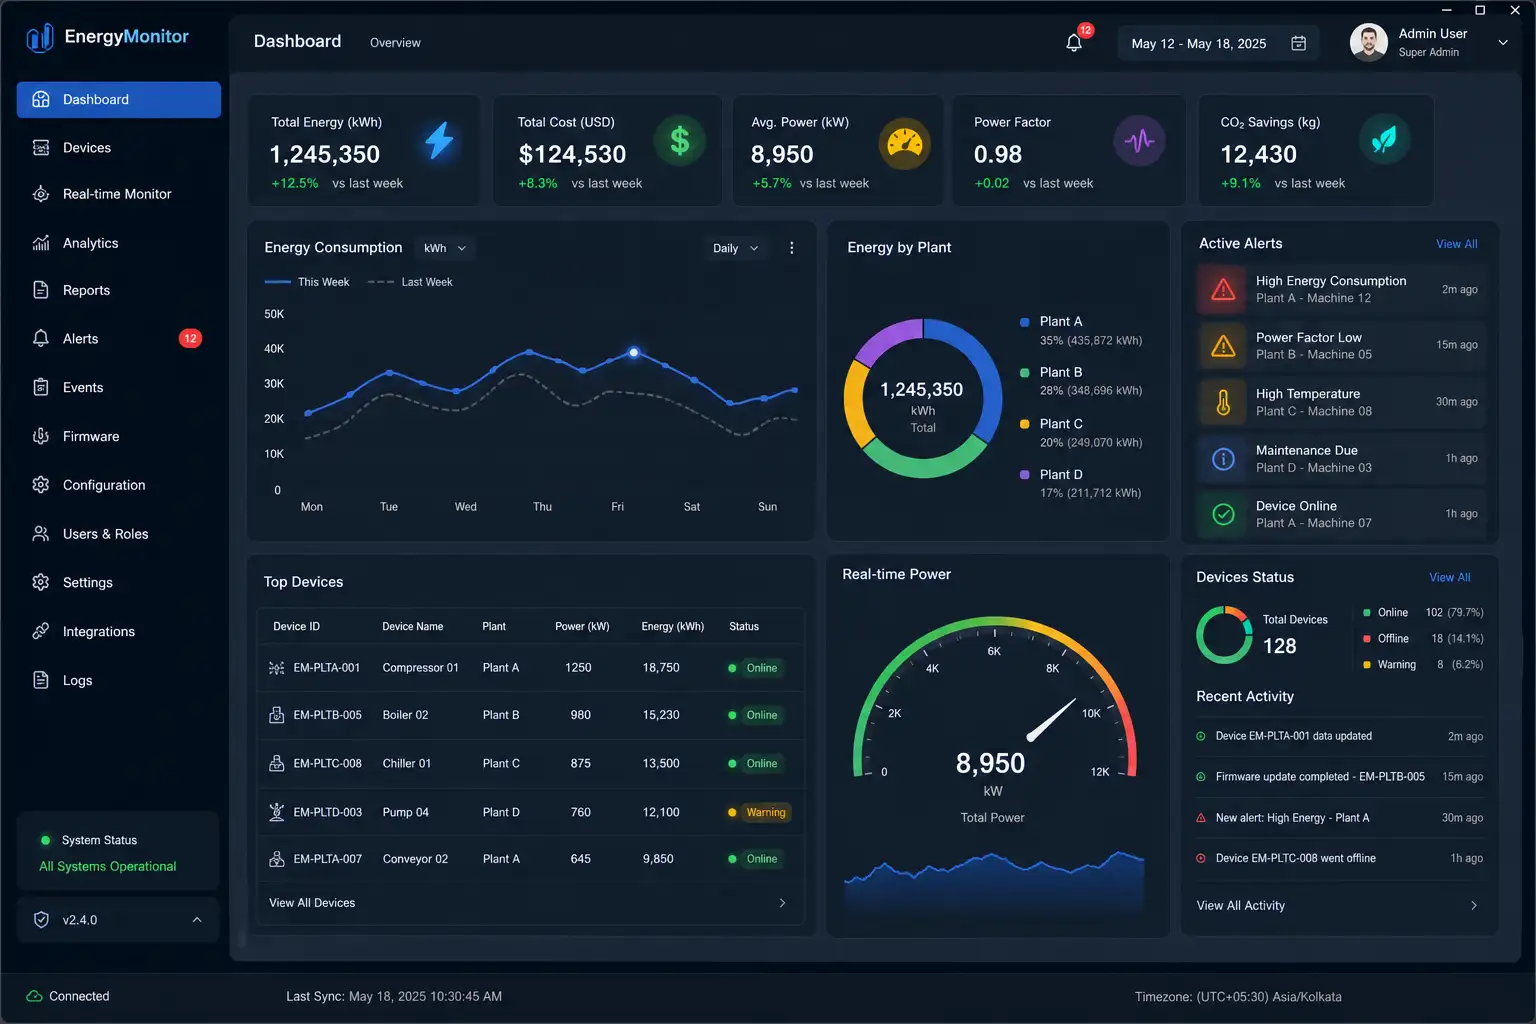Open Energy Consumption three-dot options menu
The width and height of the screenshot is (1536, 1024).
[792, 248]
